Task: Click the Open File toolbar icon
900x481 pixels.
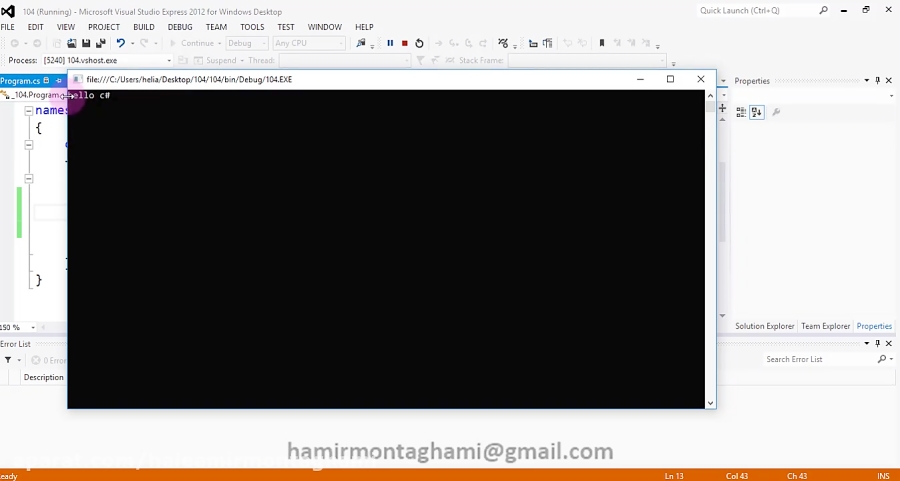Action: [x=71, y=43]
